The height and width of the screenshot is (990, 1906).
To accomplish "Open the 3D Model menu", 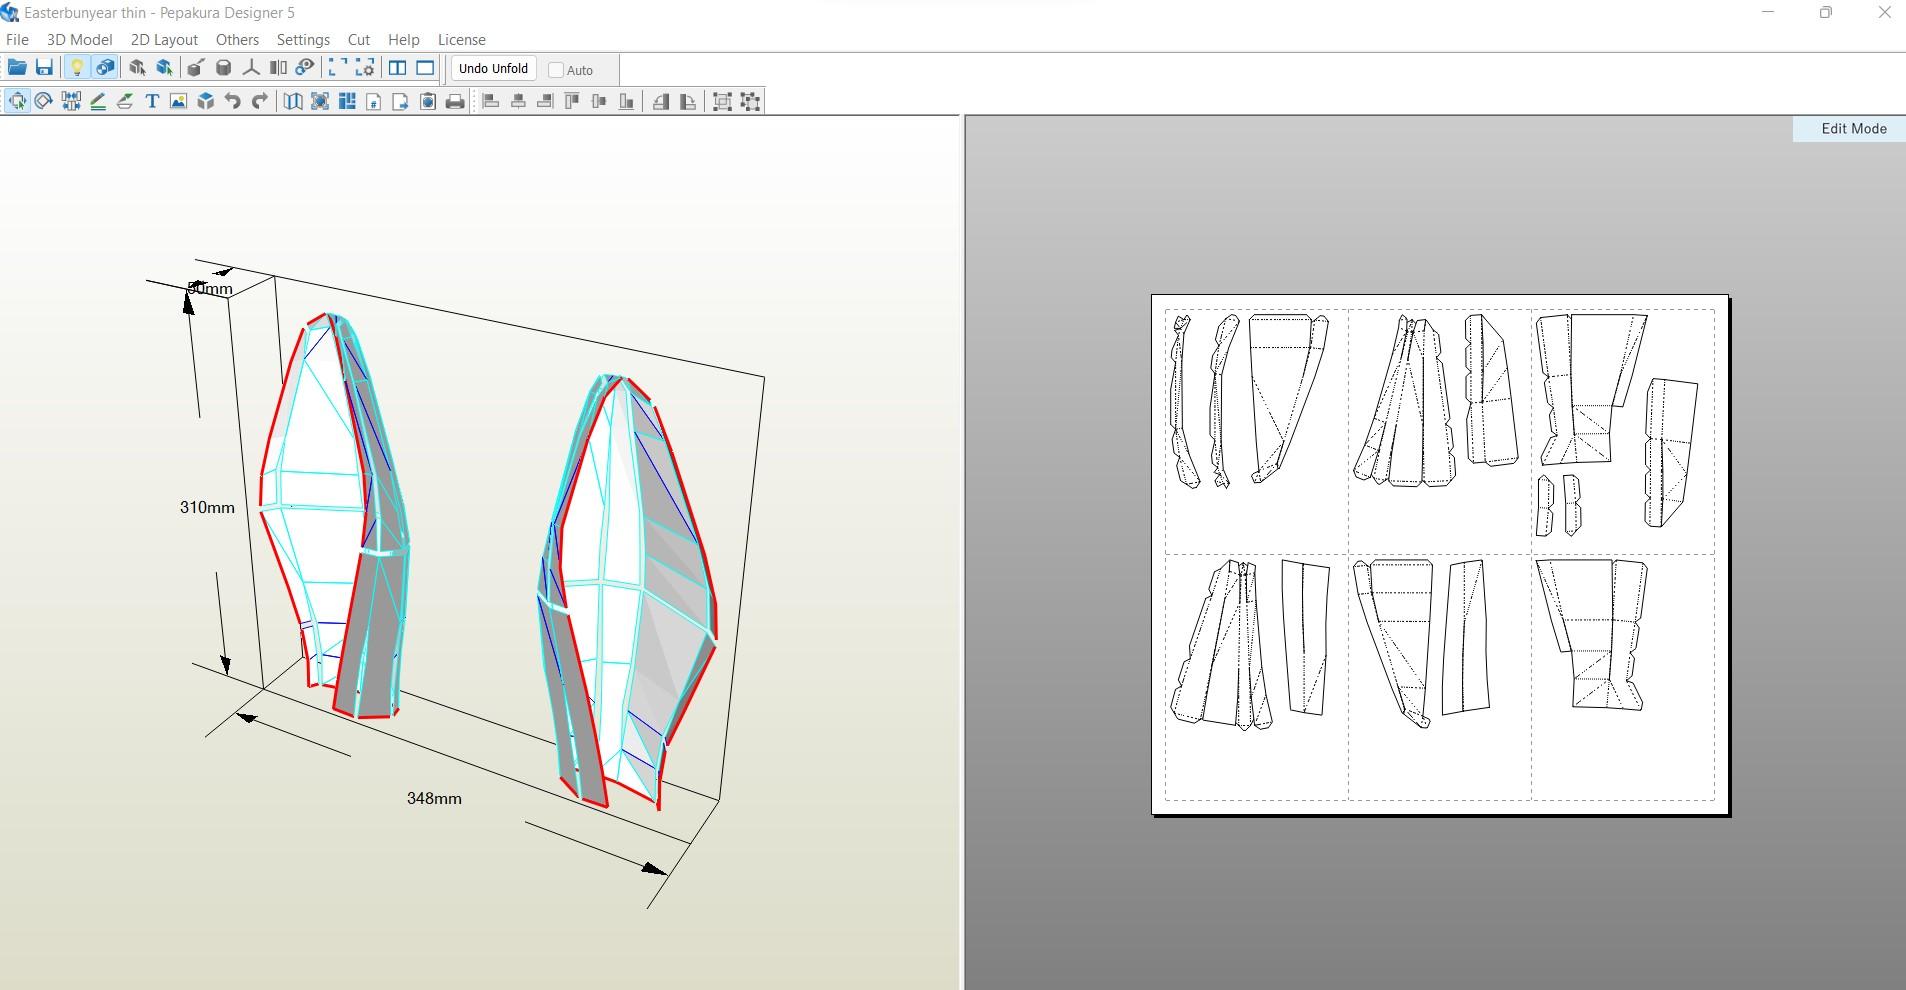I will 79,40.
